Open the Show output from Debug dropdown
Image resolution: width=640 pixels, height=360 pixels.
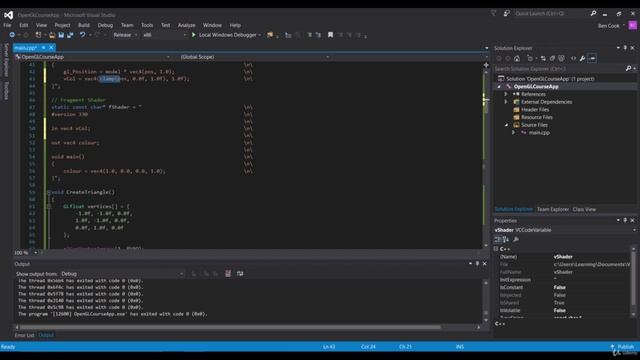122,274
